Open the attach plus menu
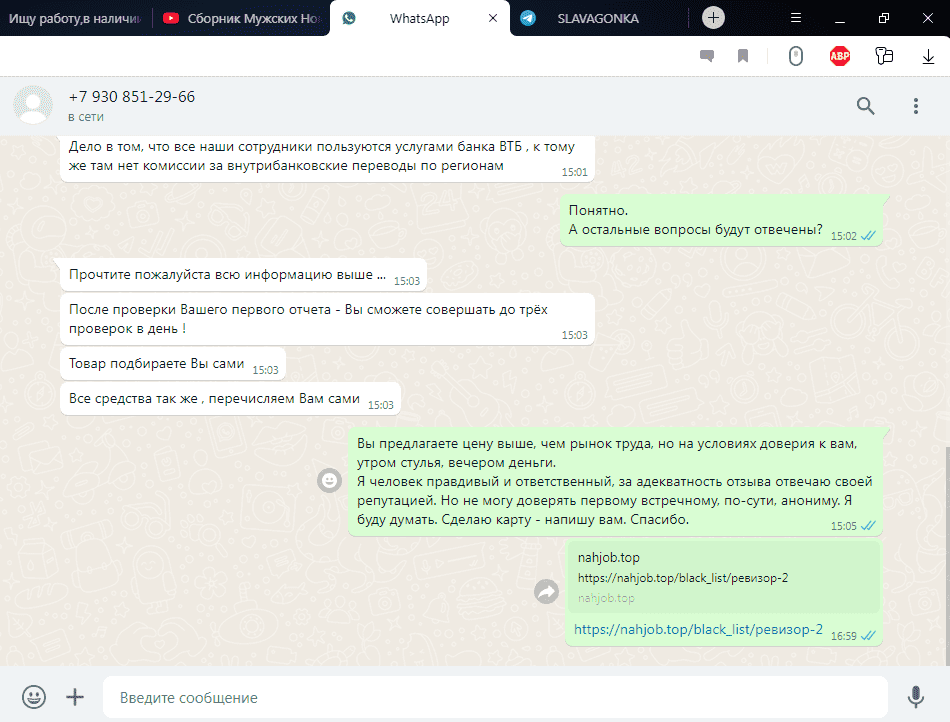 (x=75, y=697)
